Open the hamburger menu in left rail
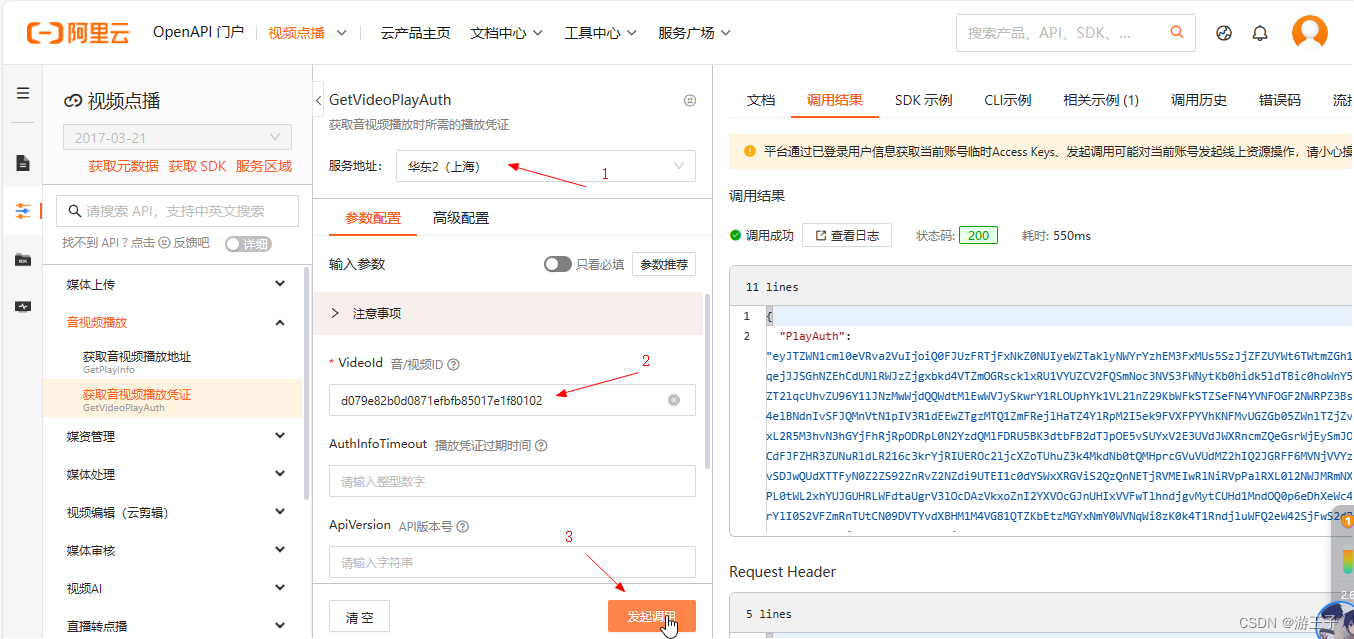 pos(22,93)
